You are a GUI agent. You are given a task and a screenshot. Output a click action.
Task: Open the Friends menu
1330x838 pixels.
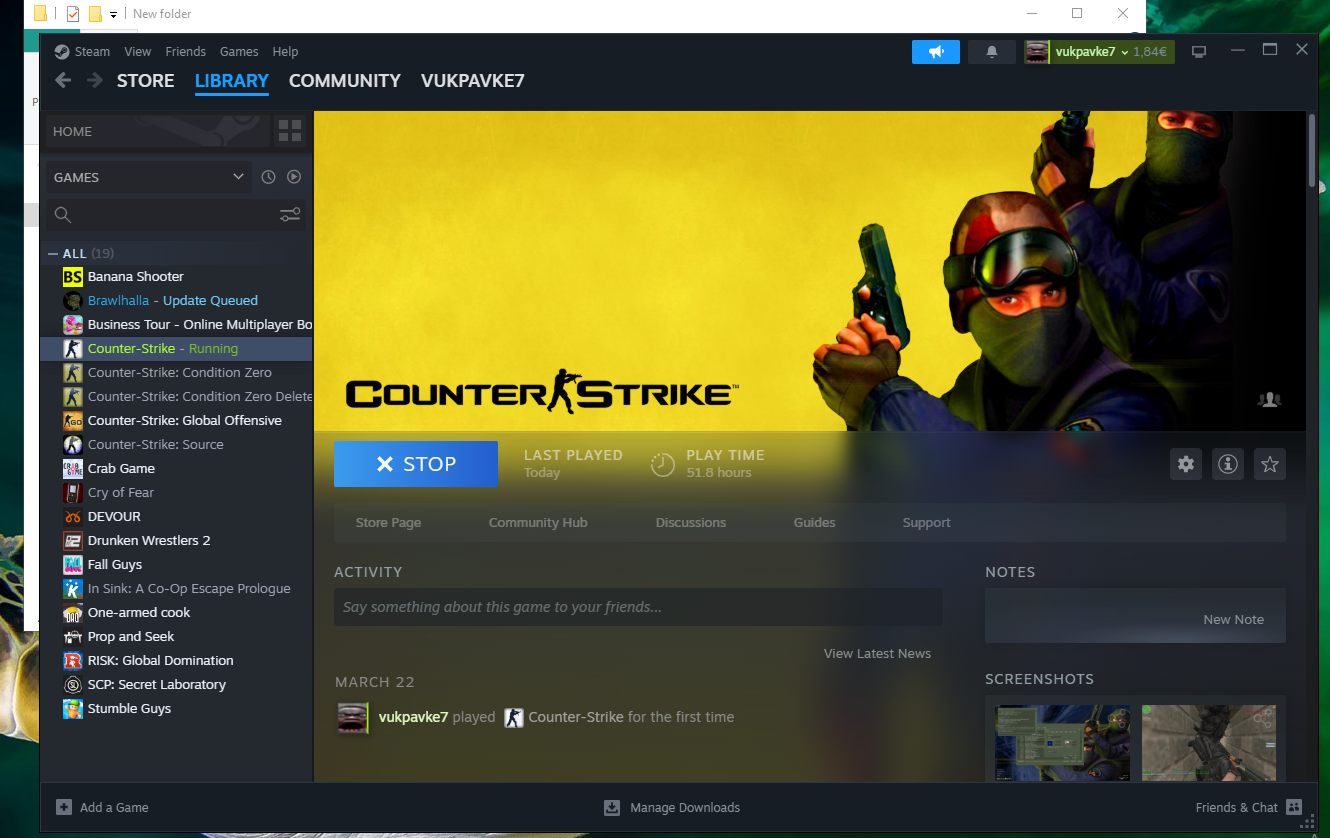tap(185, 52)
